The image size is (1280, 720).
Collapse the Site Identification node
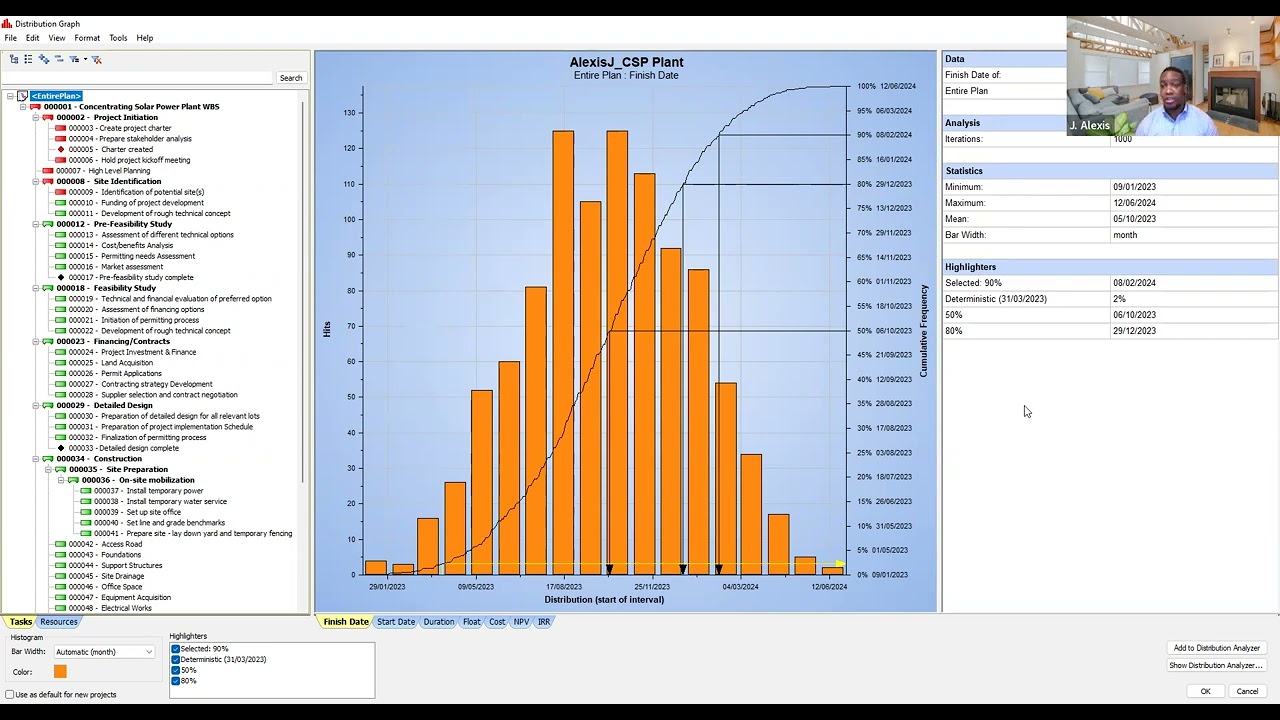click(x=36, y=181)
